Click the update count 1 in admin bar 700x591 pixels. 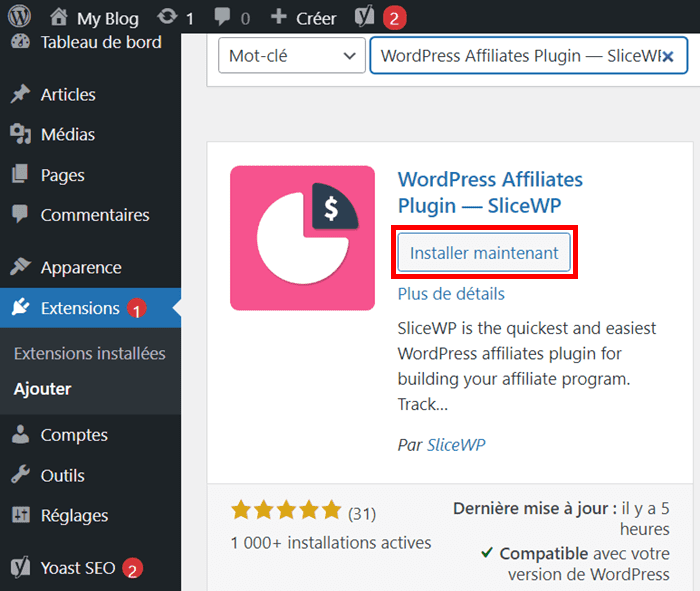tap(190, 19)
